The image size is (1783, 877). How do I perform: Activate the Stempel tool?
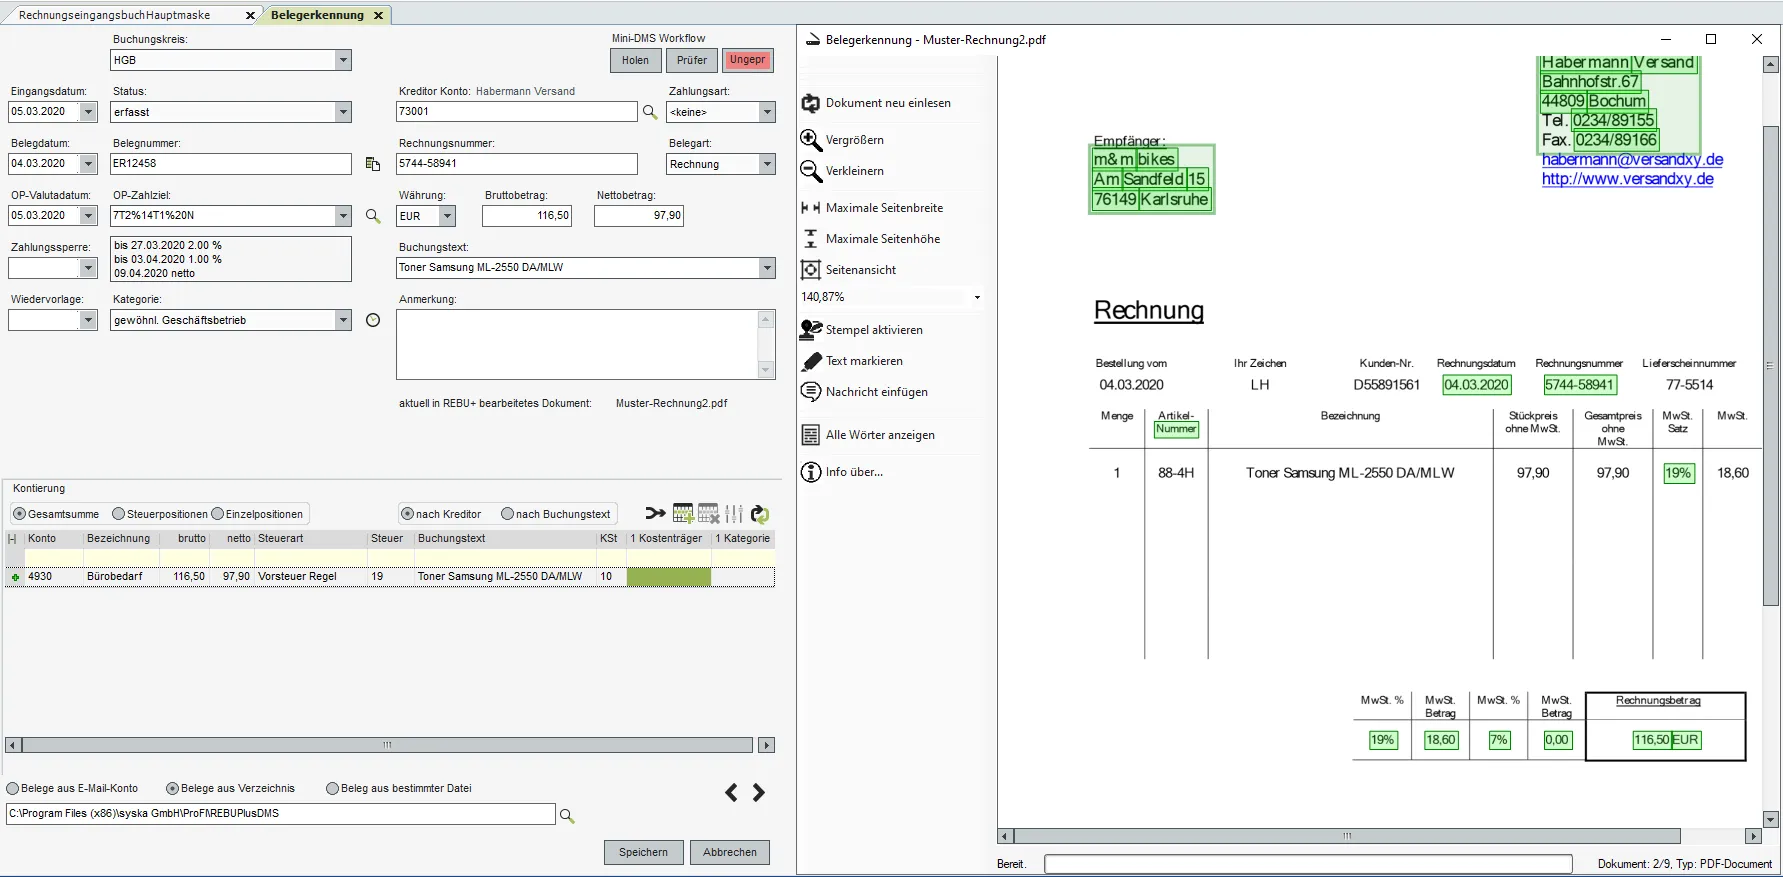coord(811,330)
